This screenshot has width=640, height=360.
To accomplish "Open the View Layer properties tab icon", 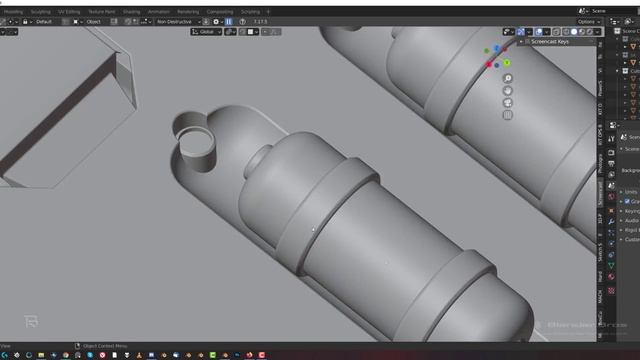I will tap(611, 175).
